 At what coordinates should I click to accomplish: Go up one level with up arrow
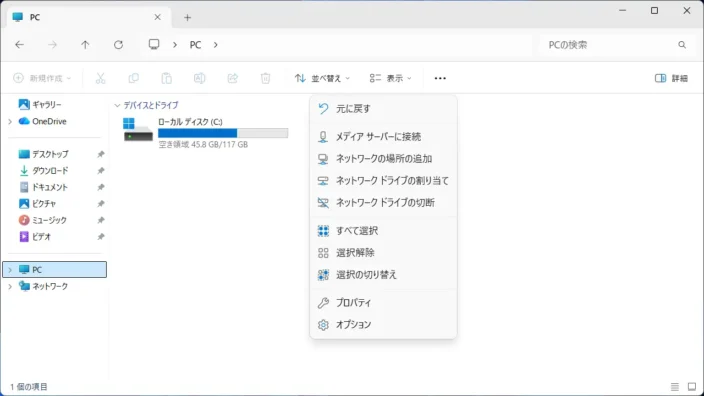point(85,44)
